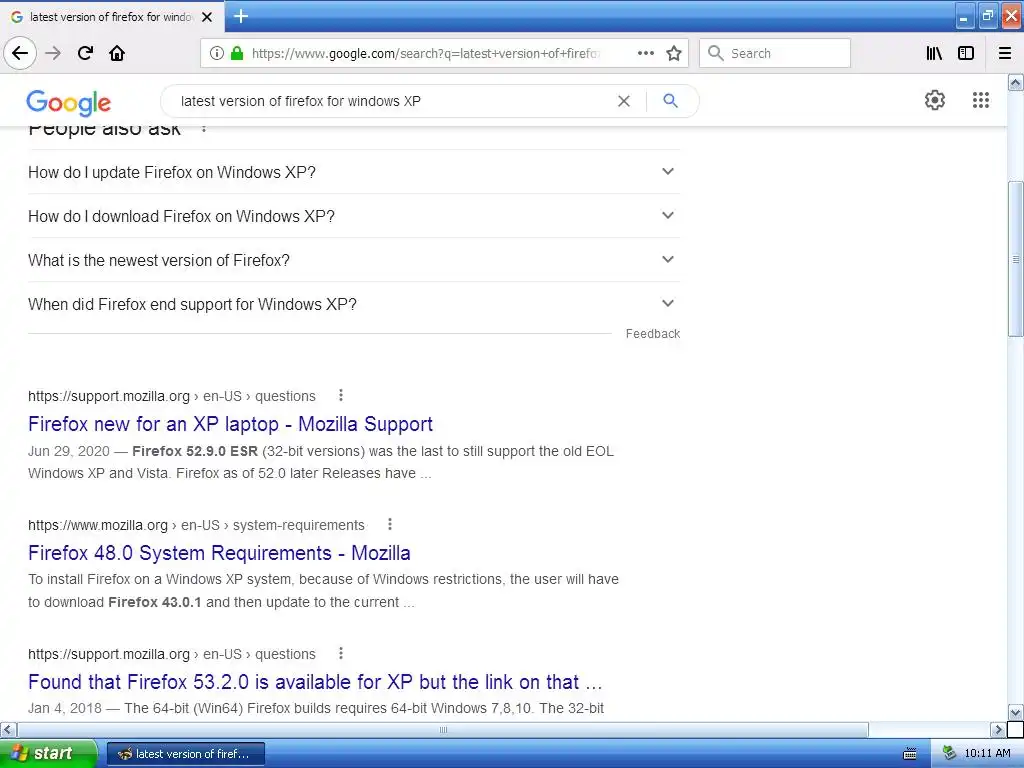Image resolution: width=1024 pixels, height=768 pixels.
Task: Select the Firefox taskbar window button
Action: point(185,754)
